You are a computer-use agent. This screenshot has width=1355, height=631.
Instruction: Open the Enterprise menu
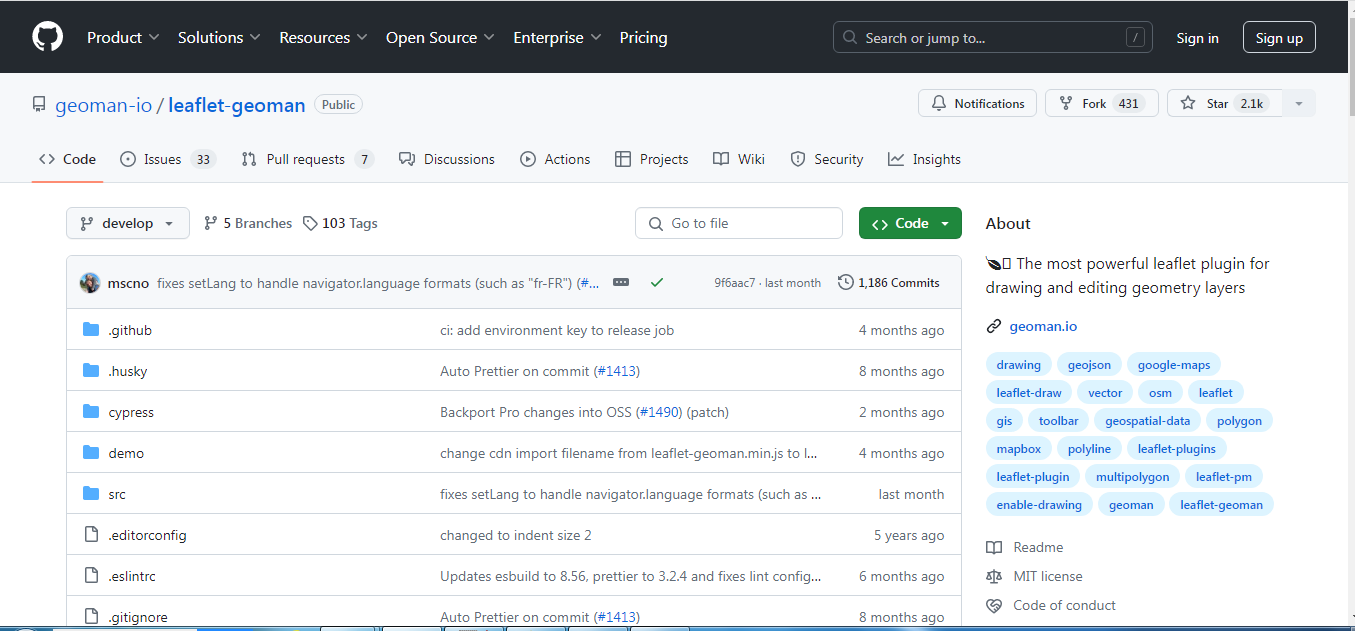coord(557,37)
